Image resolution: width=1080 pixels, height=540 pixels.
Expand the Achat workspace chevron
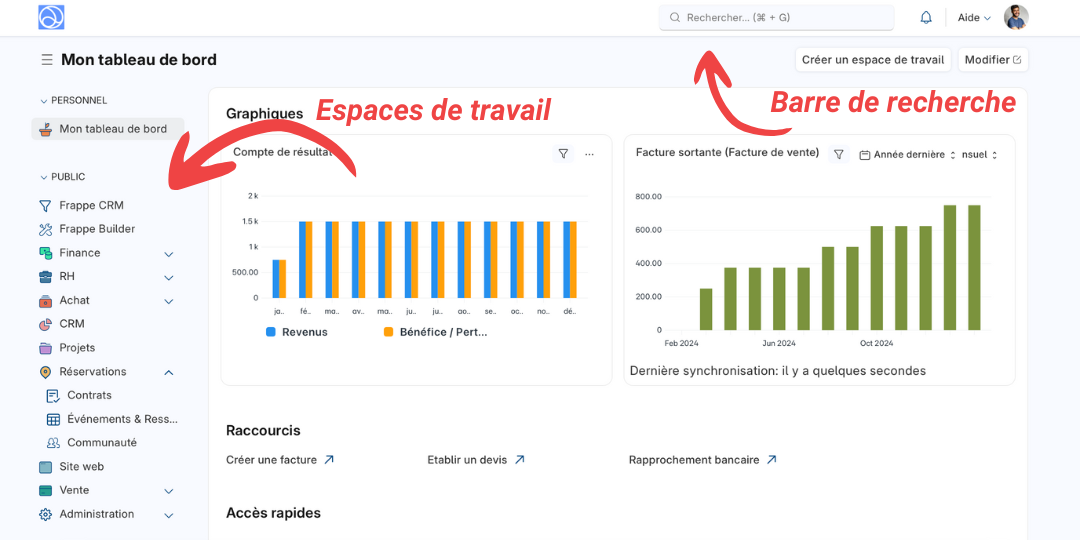point(169,302)
